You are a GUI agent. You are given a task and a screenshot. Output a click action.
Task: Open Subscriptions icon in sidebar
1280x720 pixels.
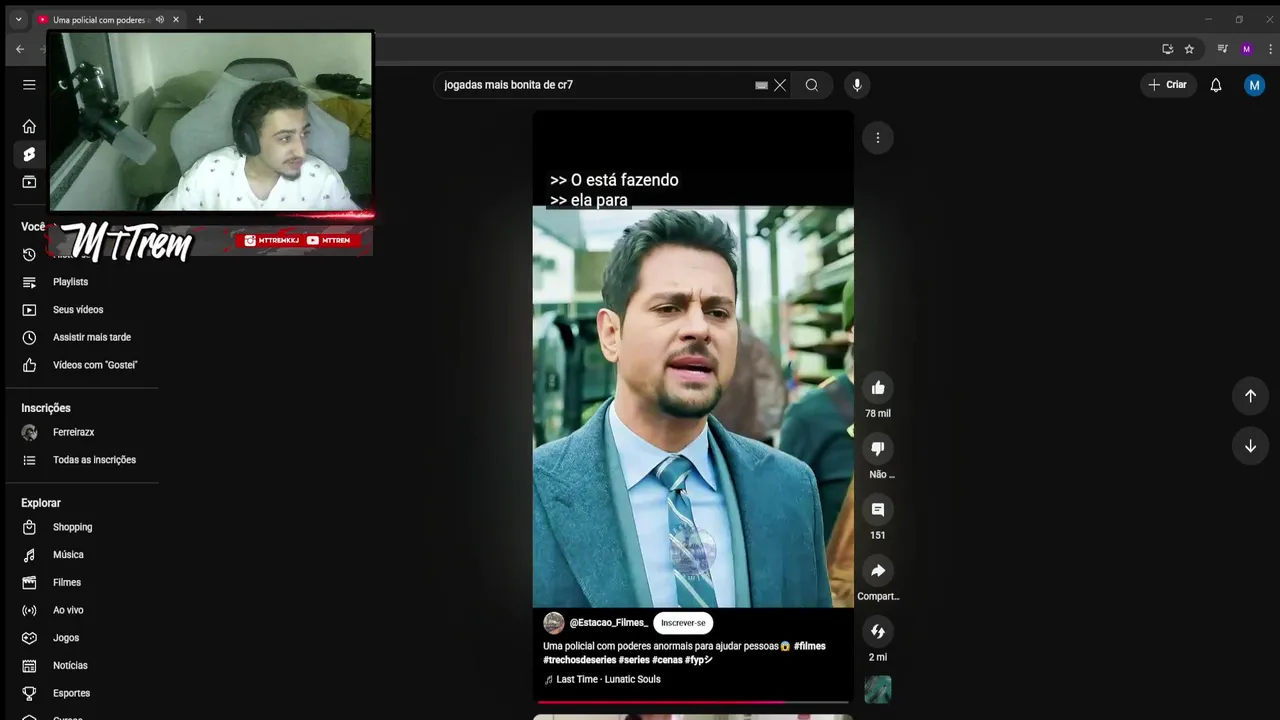pos(29,182)
